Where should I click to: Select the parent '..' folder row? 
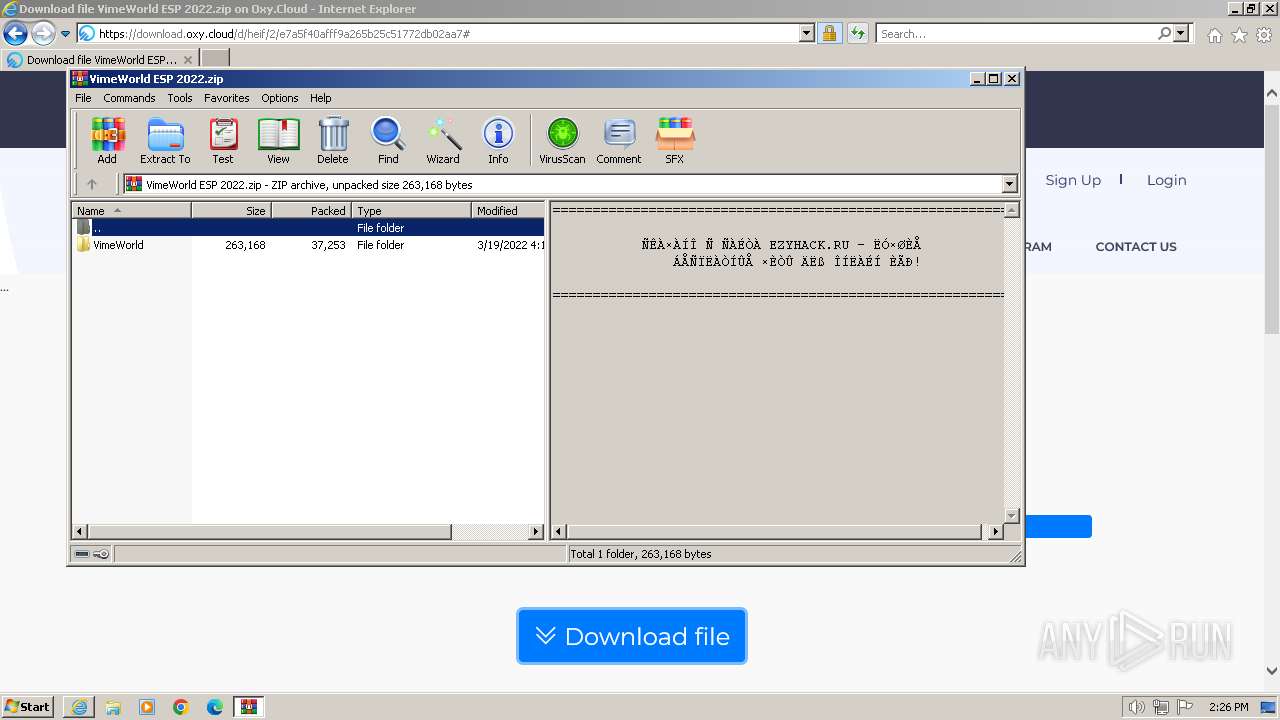309,228
